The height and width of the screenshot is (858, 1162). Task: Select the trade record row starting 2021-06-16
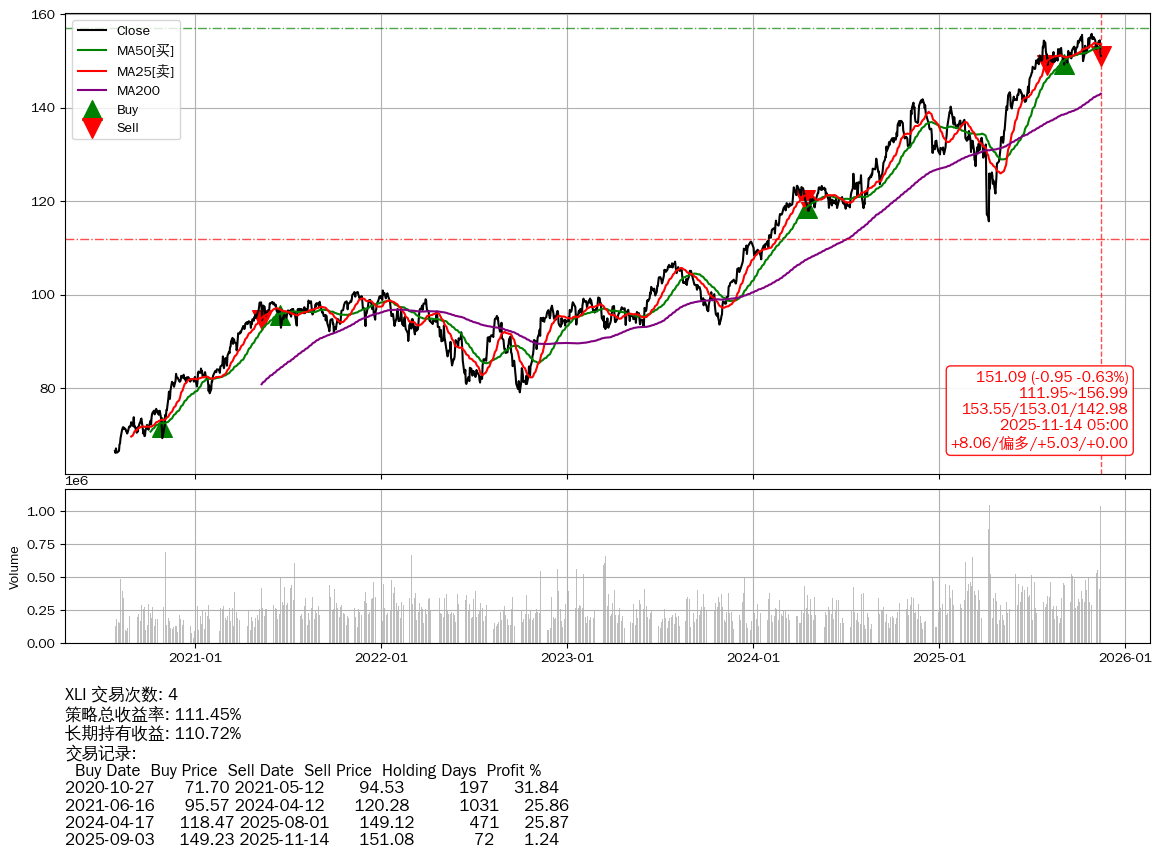(316, 805)
